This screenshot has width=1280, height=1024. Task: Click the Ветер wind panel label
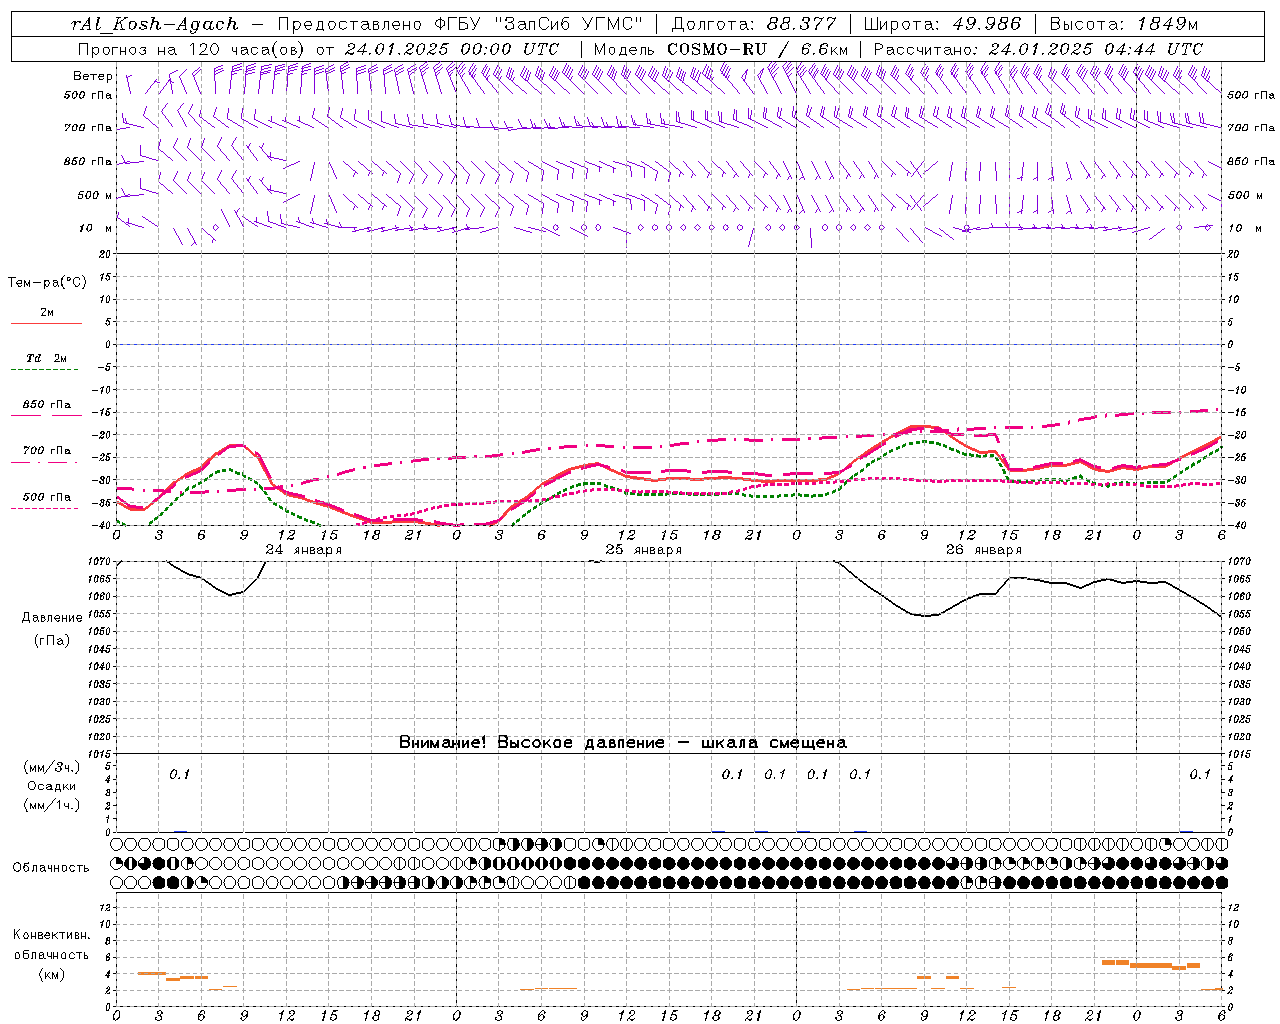pyautogui.click(x=93, y=76)
